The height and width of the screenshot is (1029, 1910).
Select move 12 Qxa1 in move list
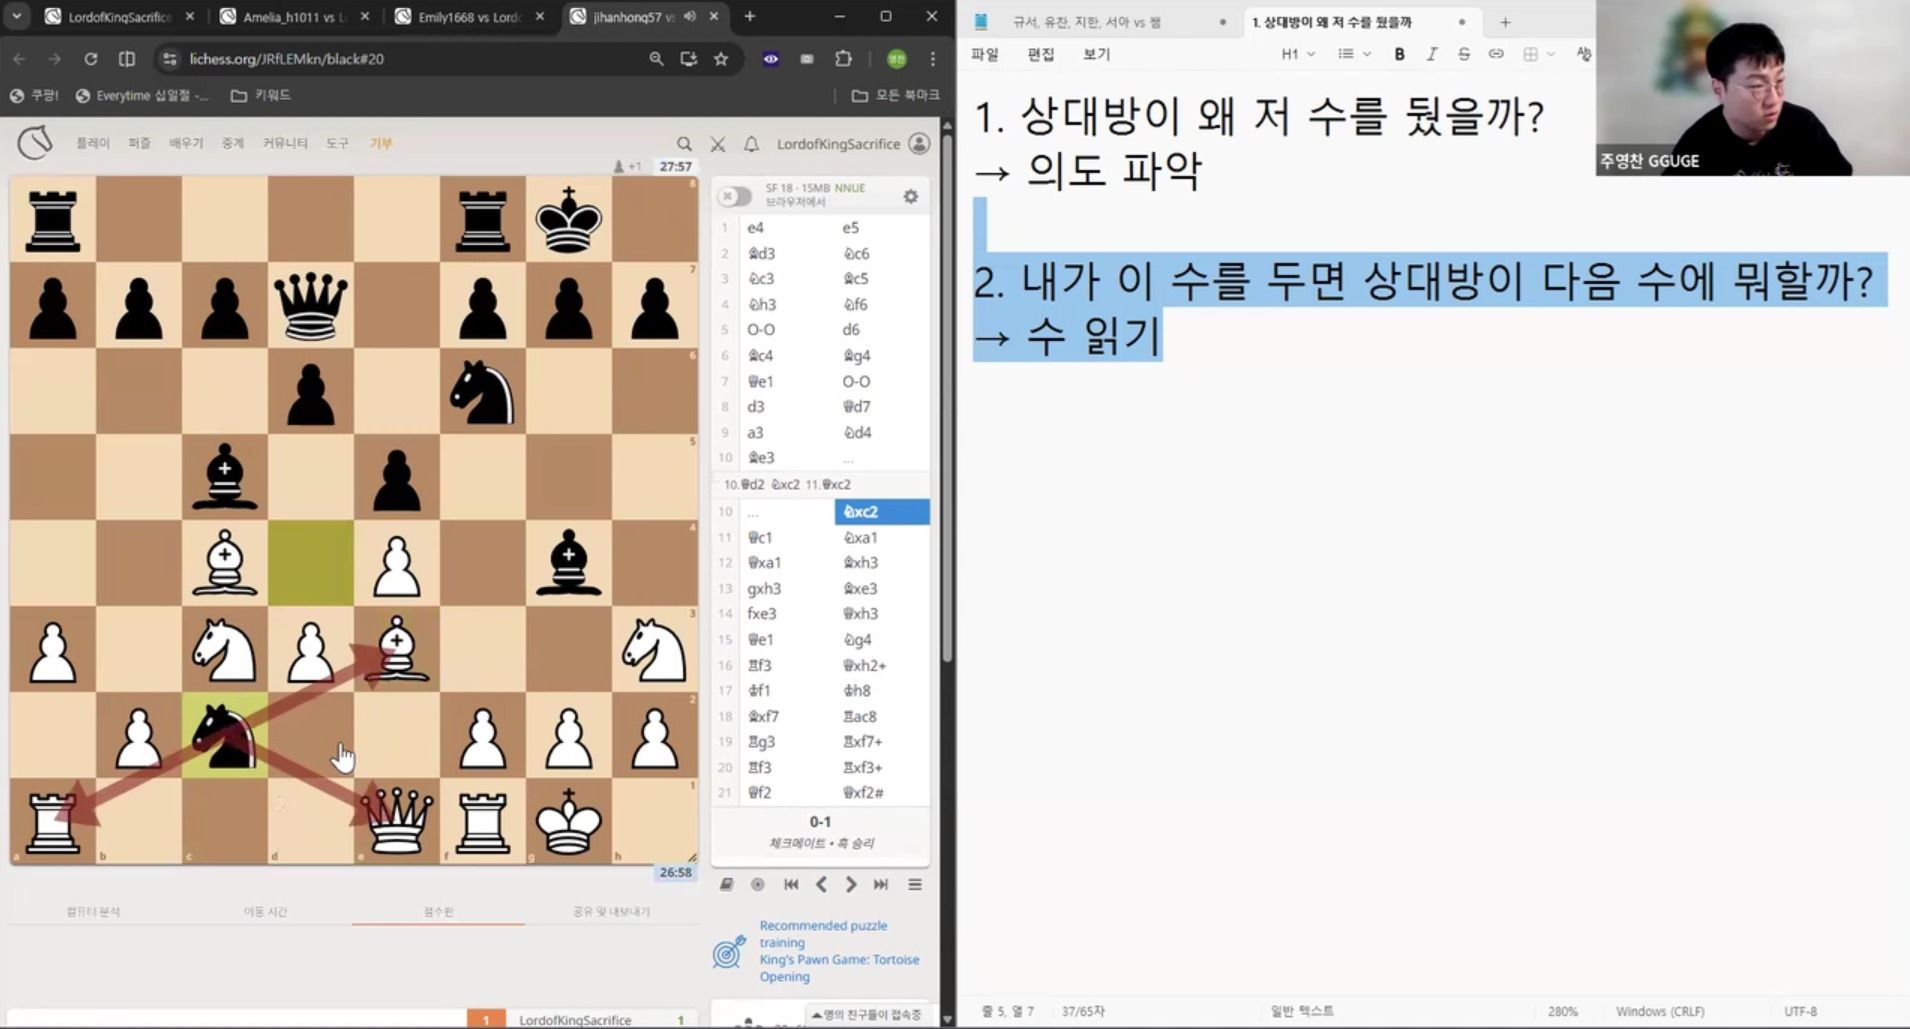click(x=765, y=563)
